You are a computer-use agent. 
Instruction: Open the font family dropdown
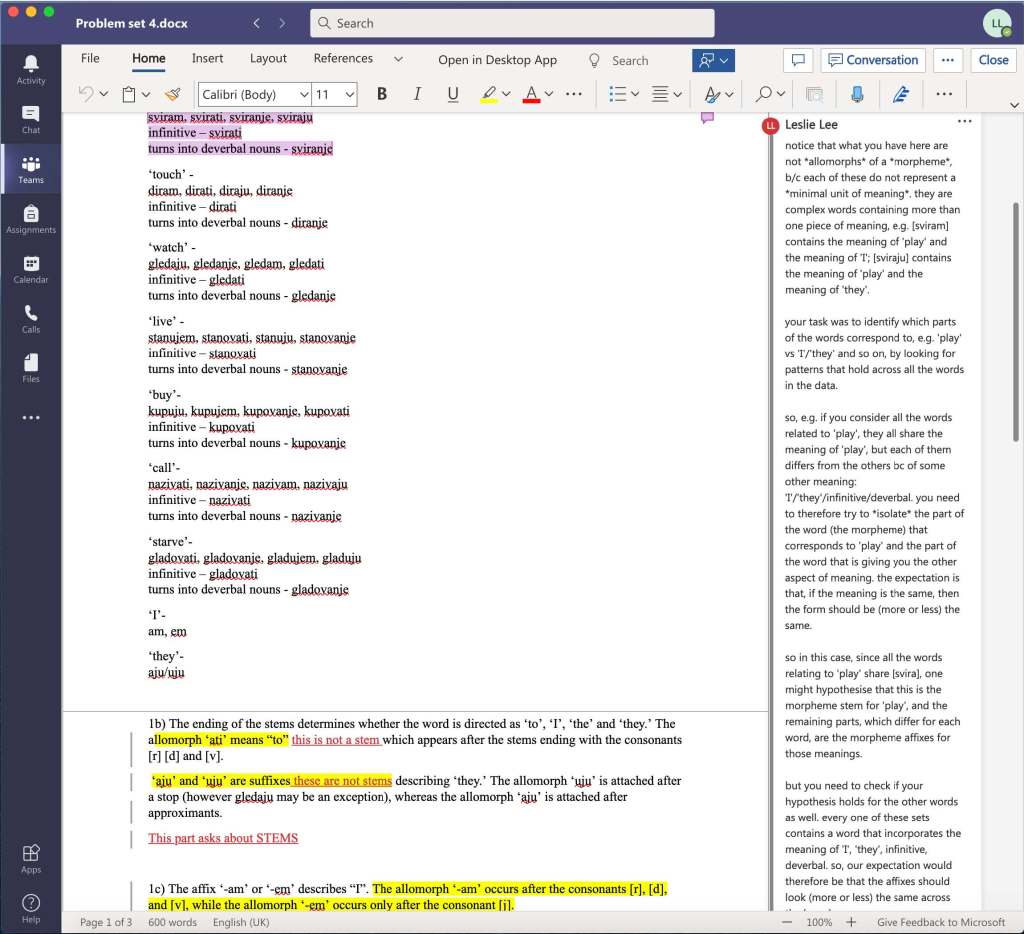click(305, 93)
